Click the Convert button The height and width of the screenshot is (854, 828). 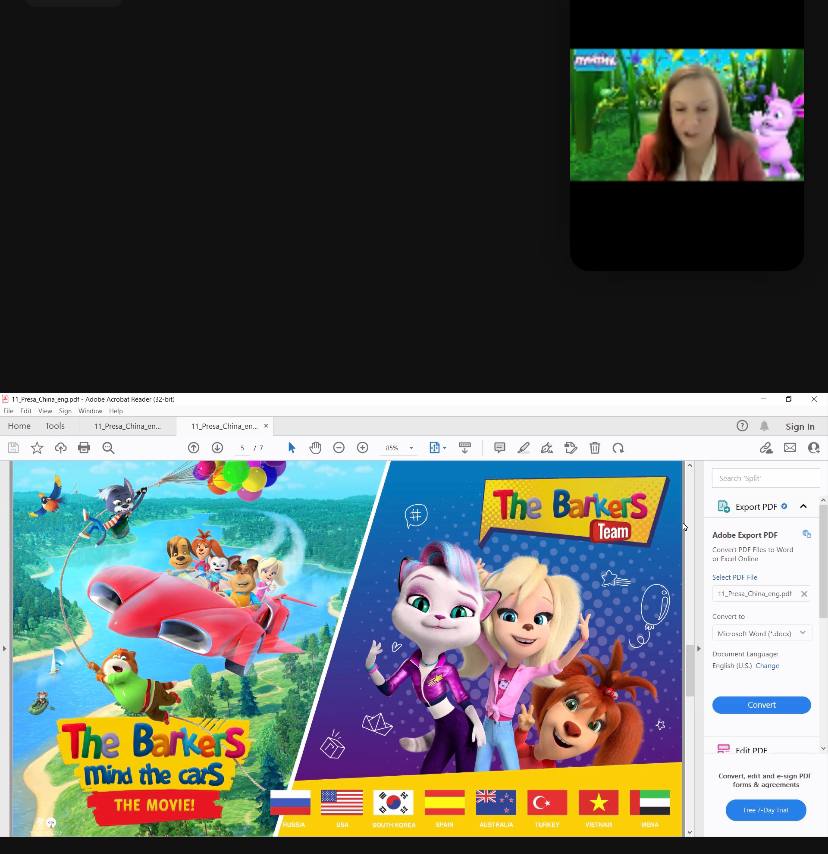762,705
